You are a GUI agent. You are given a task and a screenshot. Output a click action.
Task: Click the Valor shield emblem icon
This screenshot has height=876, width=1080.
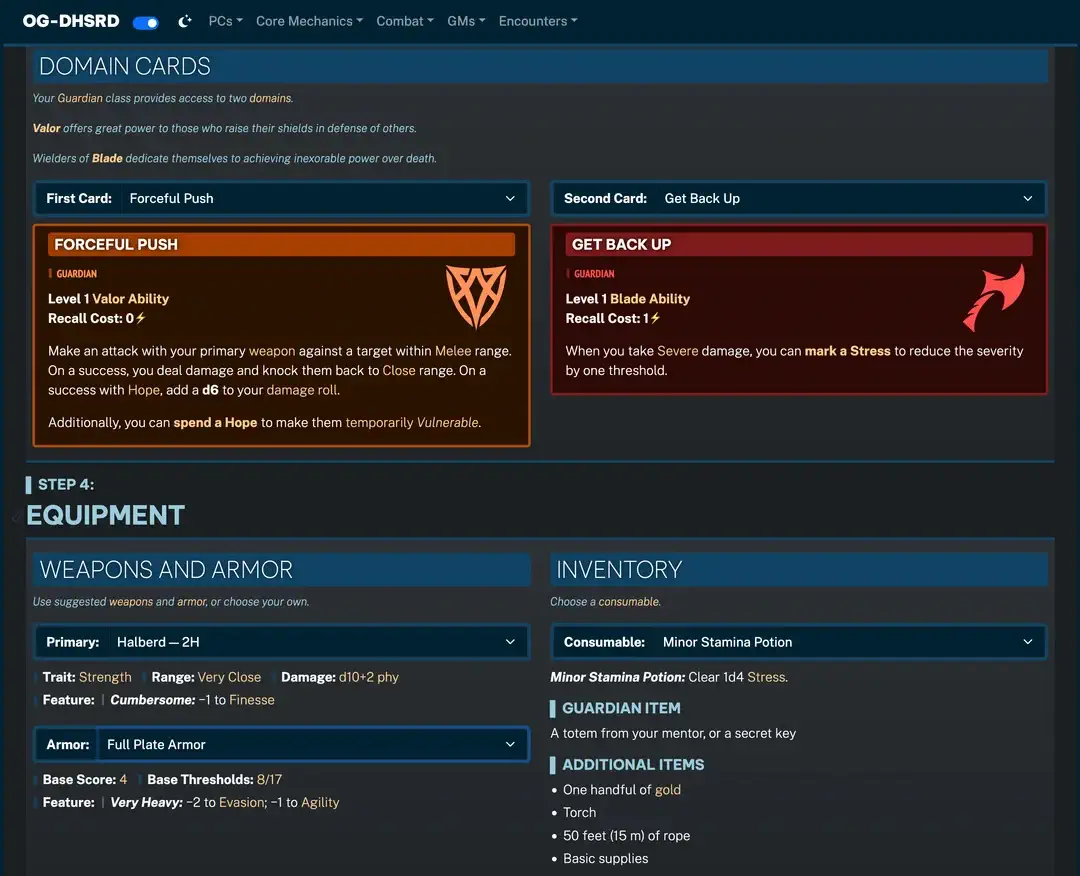pos(475,297)
